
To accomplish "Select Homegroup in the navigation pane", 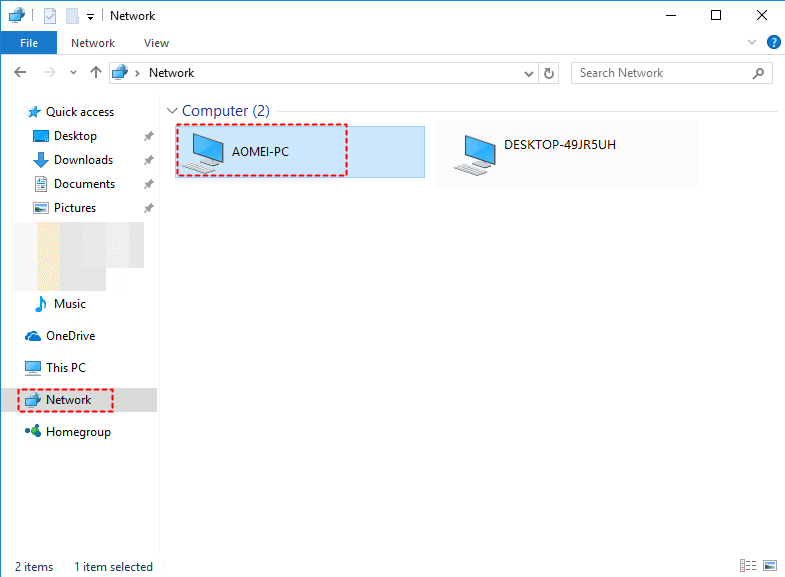I will (x=79, y=432).
